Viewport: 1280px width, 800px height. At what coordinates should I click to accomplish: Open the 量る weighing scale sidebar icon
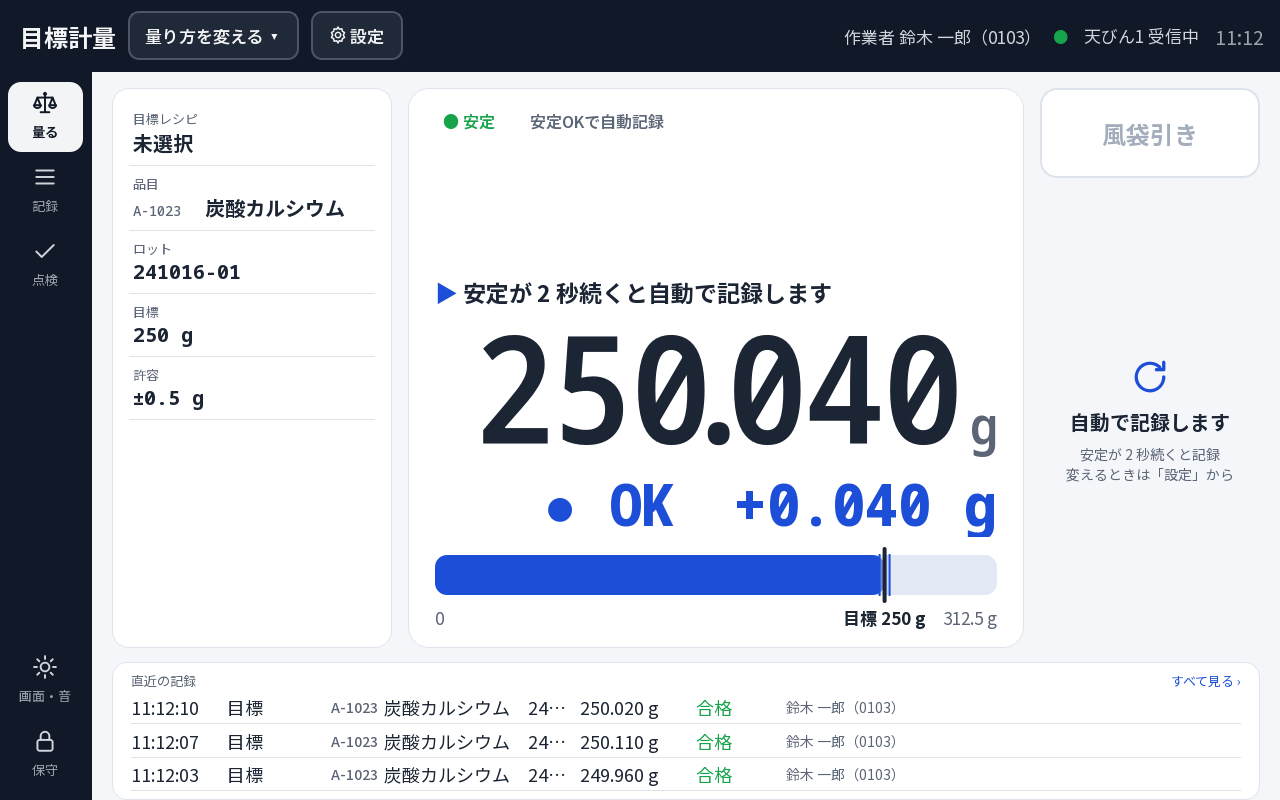click(45, 117)
